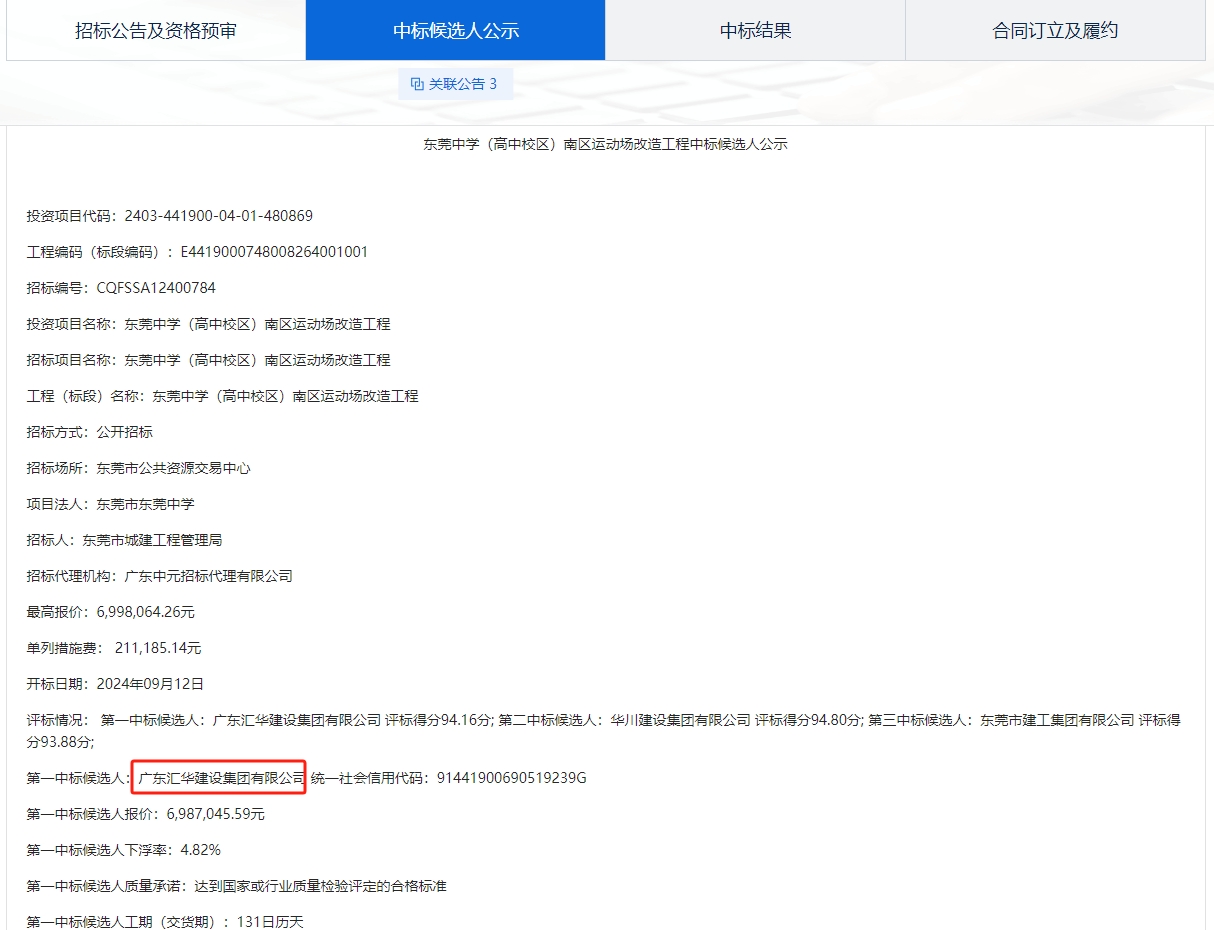The height and width of the screenshot is (930, 1214).
Task: Click the maximum bid price 6,998,064.26元
Action: (146, 612)
